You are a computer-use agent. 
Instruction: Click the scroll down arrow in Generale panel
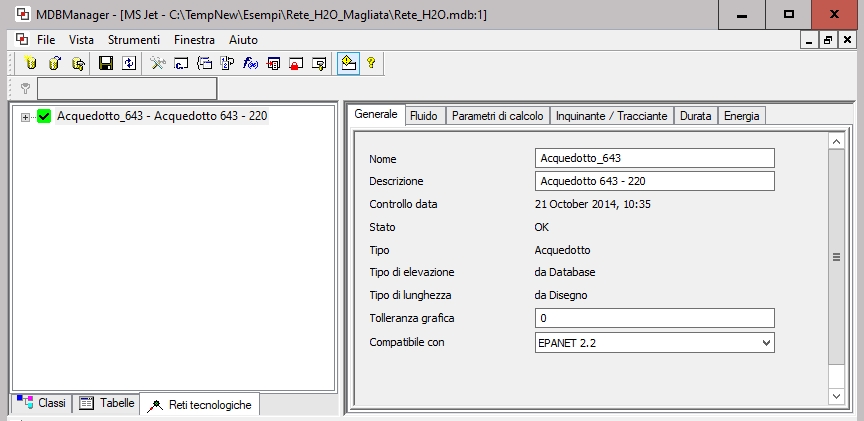point(837,396)
